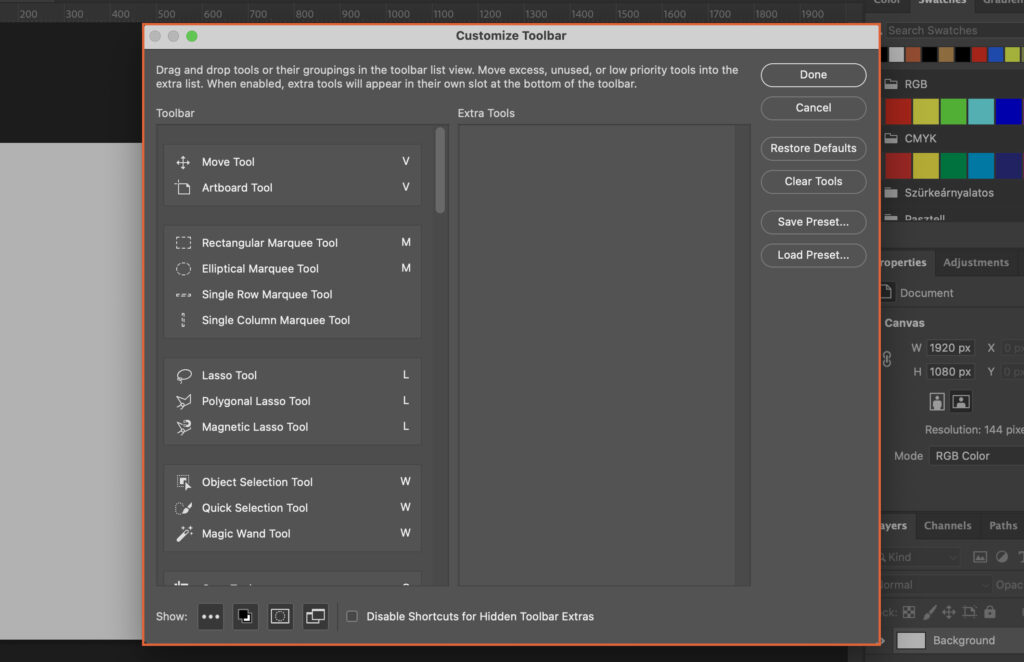Viewport: 1024px width, 662px height.
Task: Toggle Quick Mask visibility in Show row
Action: 280,616
